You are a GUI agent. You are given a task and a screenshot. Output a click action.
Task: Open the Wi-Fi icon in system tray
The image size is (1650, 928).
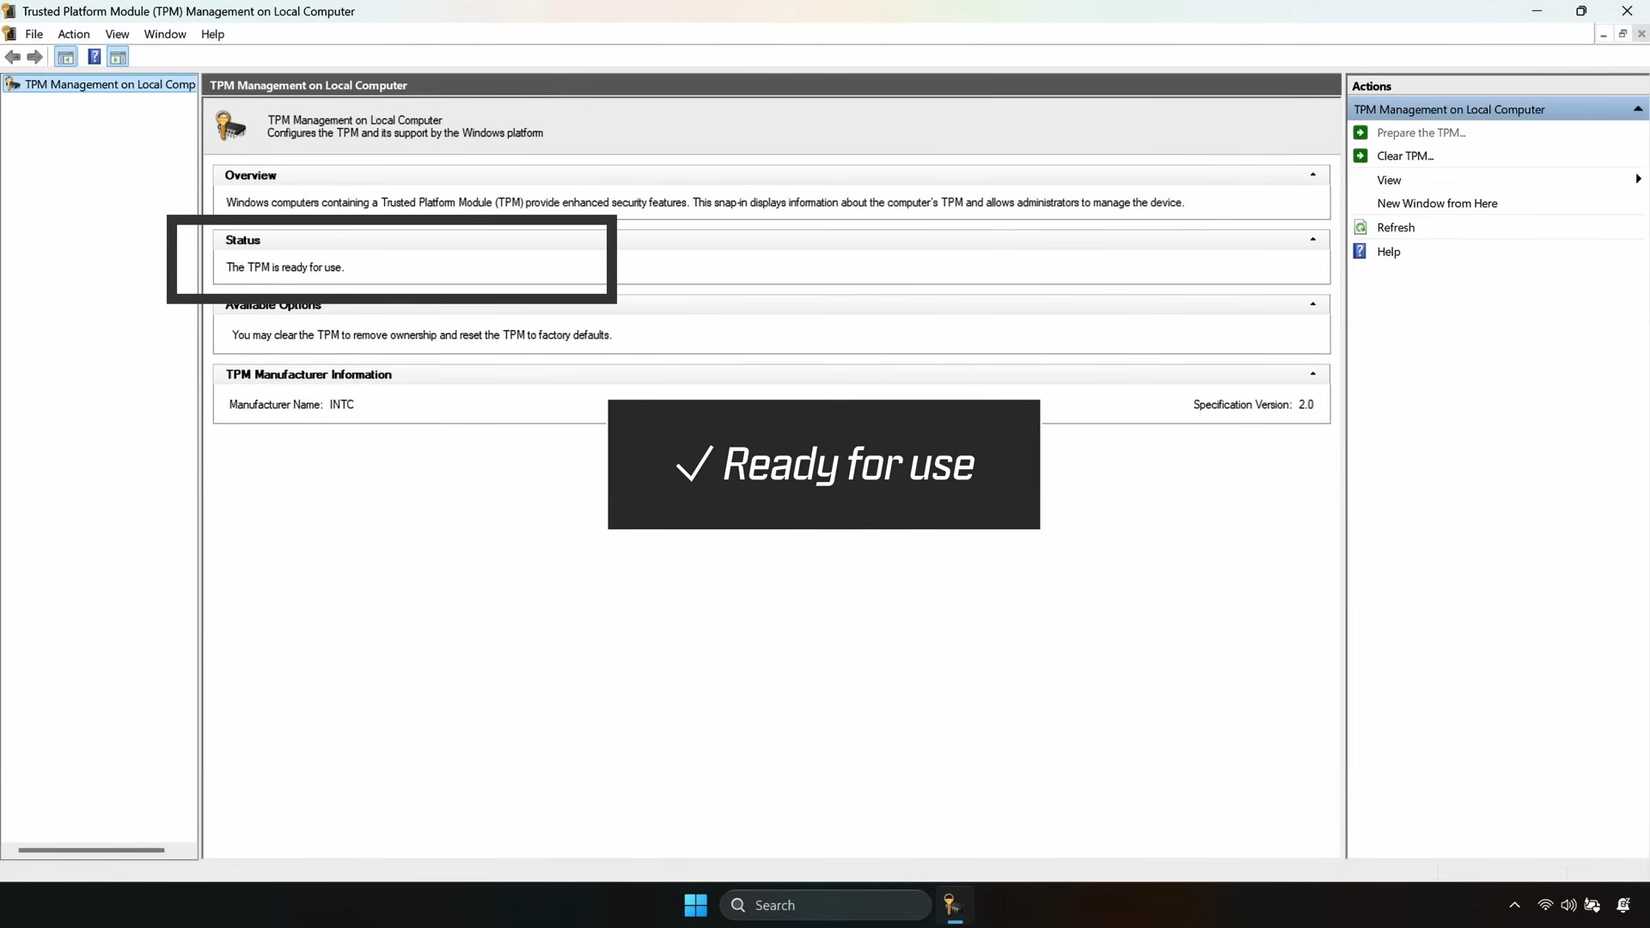pyautogui.click(x=1543, y=905)
